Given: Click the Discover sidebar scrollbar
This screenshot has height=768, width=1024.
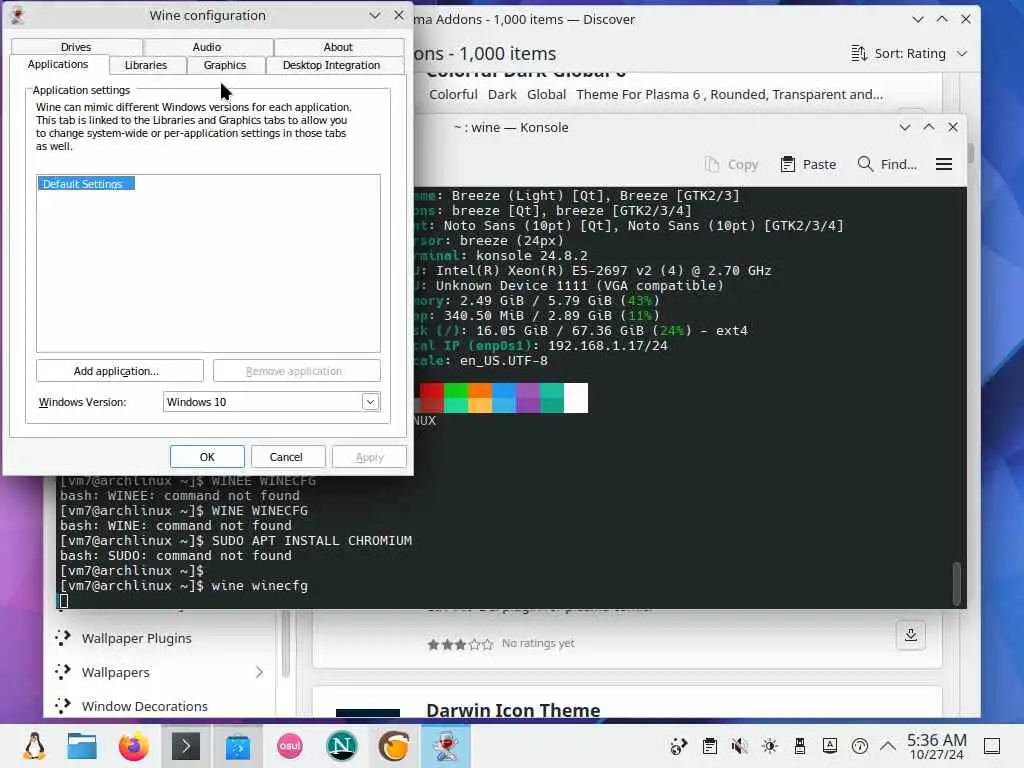Looking at the screenshot, I should (285, 643).
